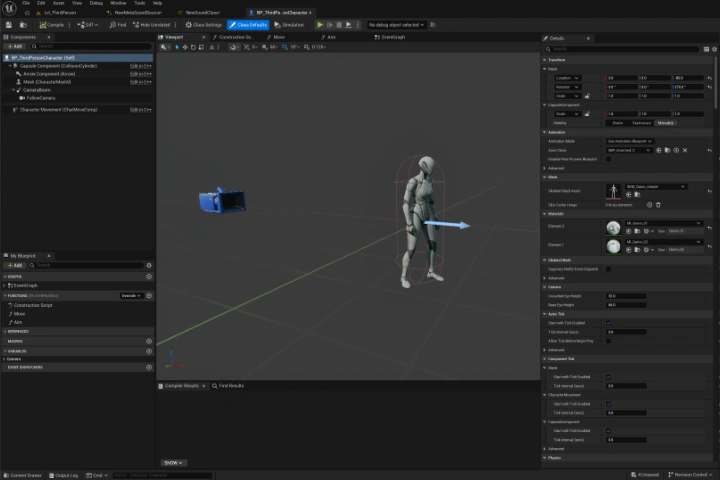Collapse the Transform section
The image size is (720, 480).
pos(545,60)
